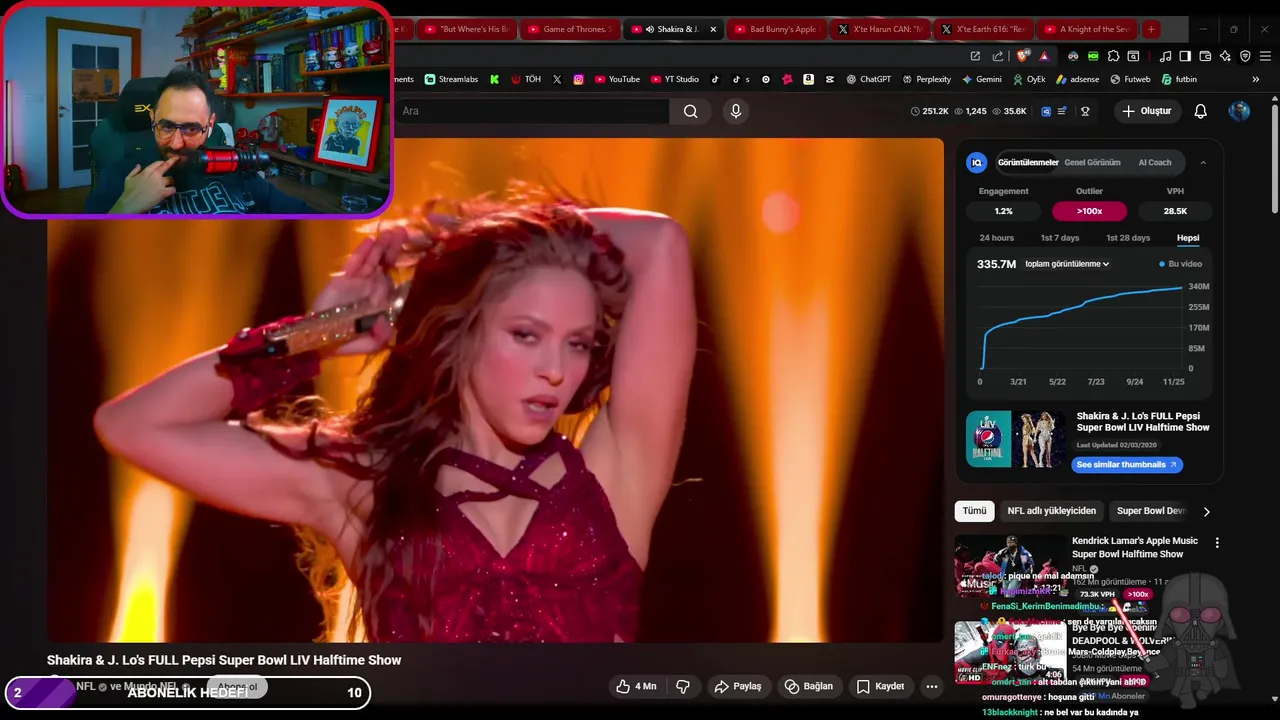Select the Hepsi time range
This screenshot has height=720, width=1280.
tap(1188, 238)
